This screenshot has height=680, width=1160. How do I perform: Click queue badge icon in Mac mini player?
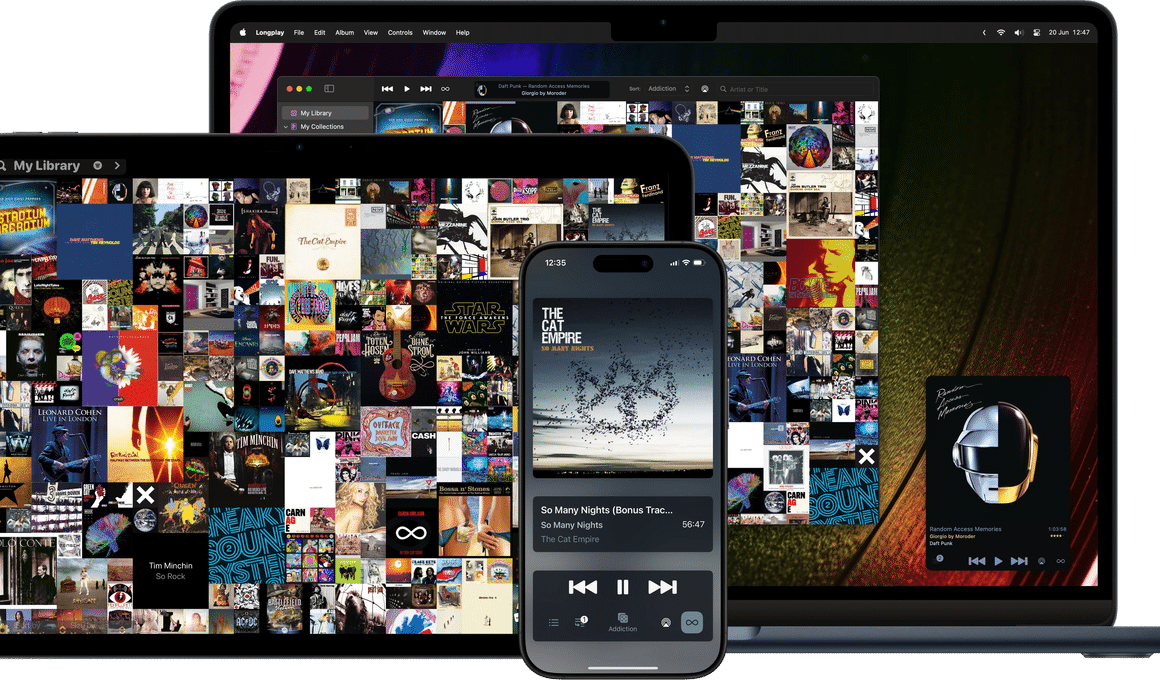point(940,559)
